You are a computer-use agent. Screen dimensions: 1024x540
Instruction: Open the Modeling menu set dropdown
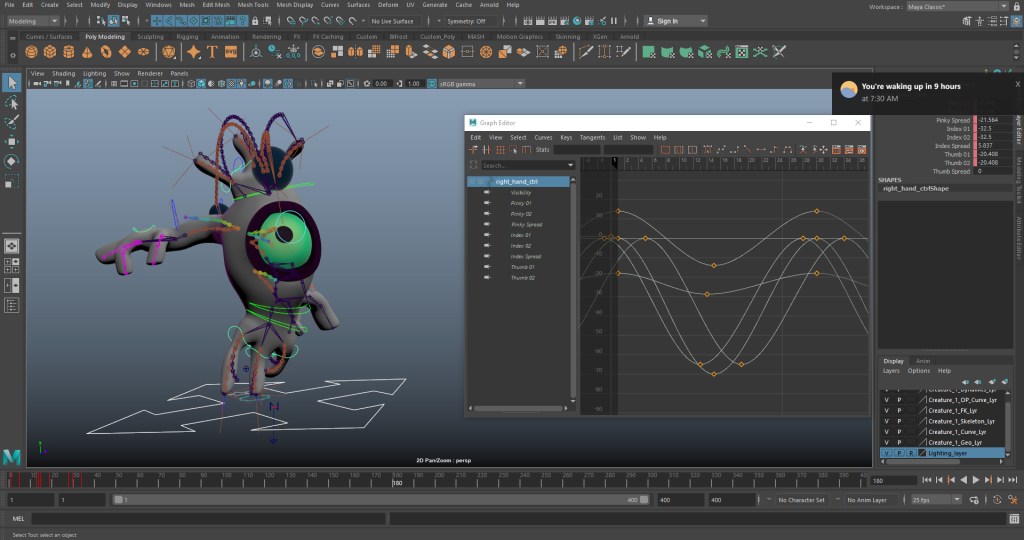34,21
